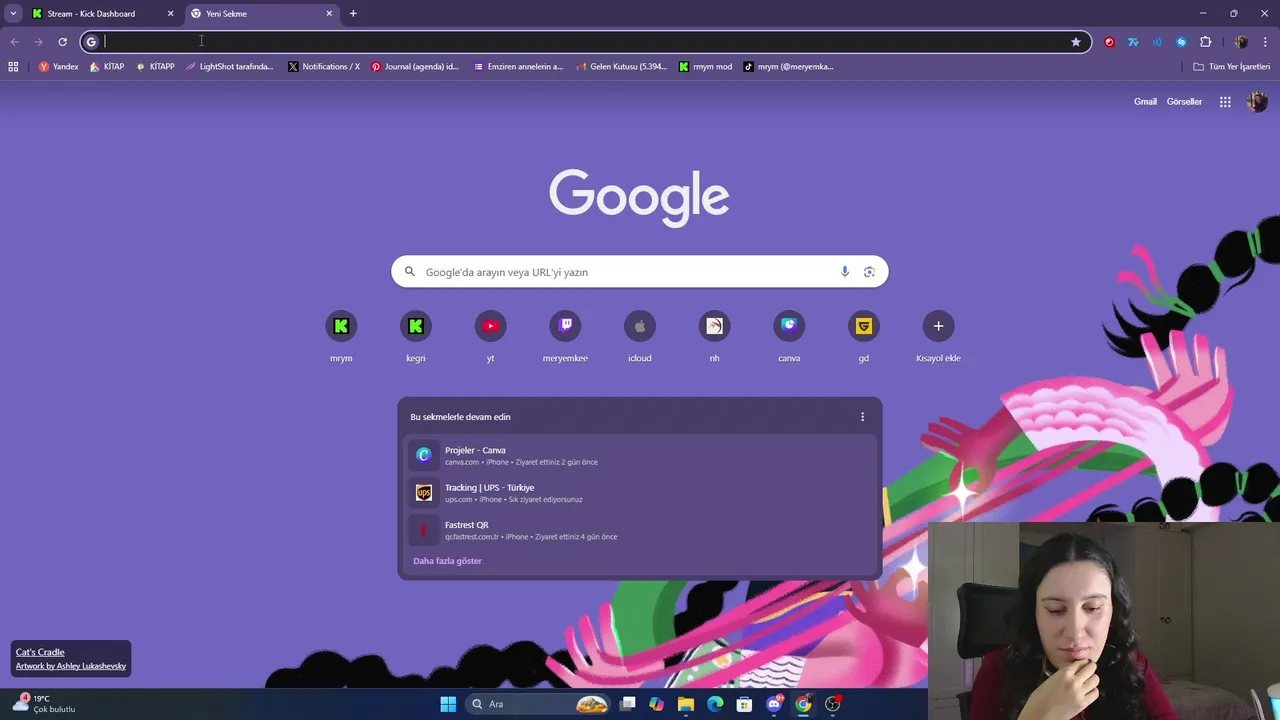1280x720 pixels.
Task: Open the Notifications / X bookmark
Action: [x=324, y=67]
